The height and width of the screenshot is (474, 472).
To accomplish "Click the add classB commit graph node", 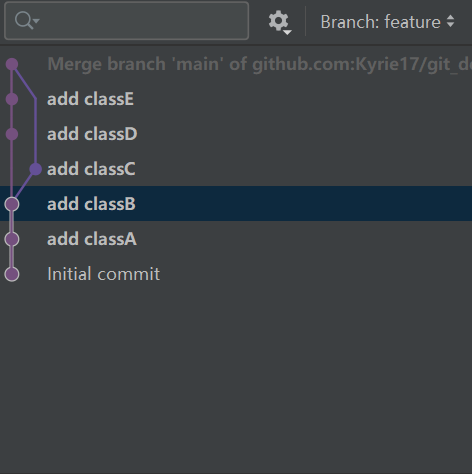I will tap(12, 204).
